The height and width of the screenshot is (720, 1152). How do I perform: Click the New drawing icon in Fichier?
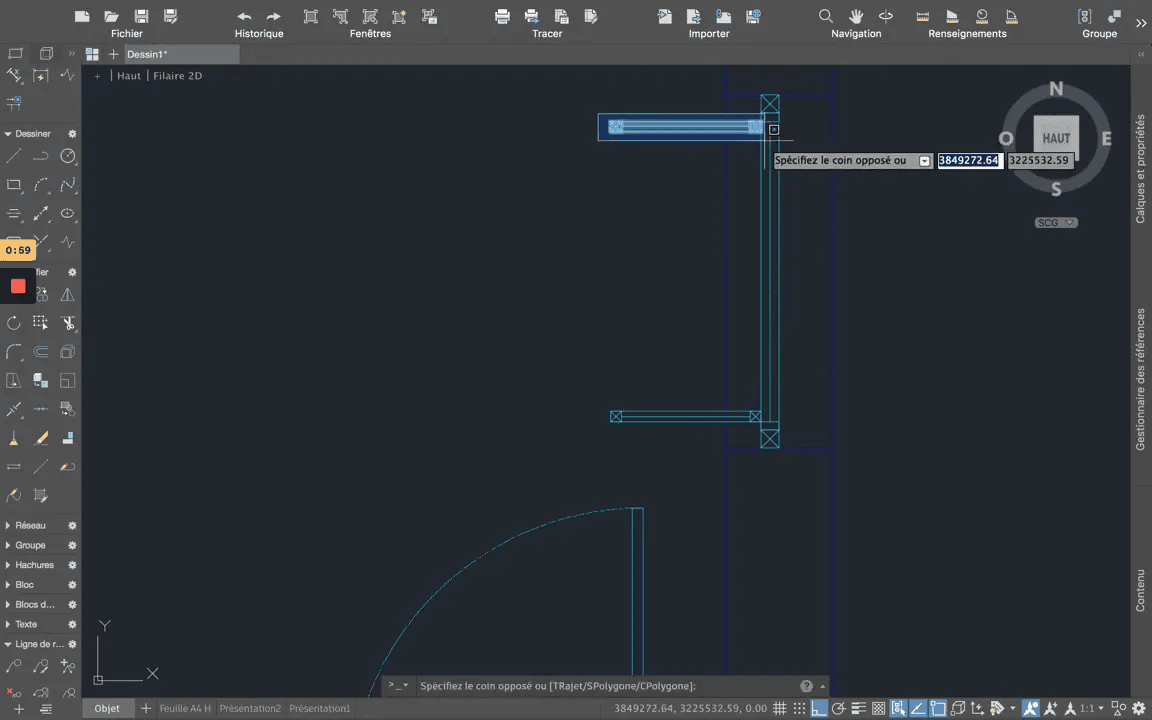tap(82, 16)
